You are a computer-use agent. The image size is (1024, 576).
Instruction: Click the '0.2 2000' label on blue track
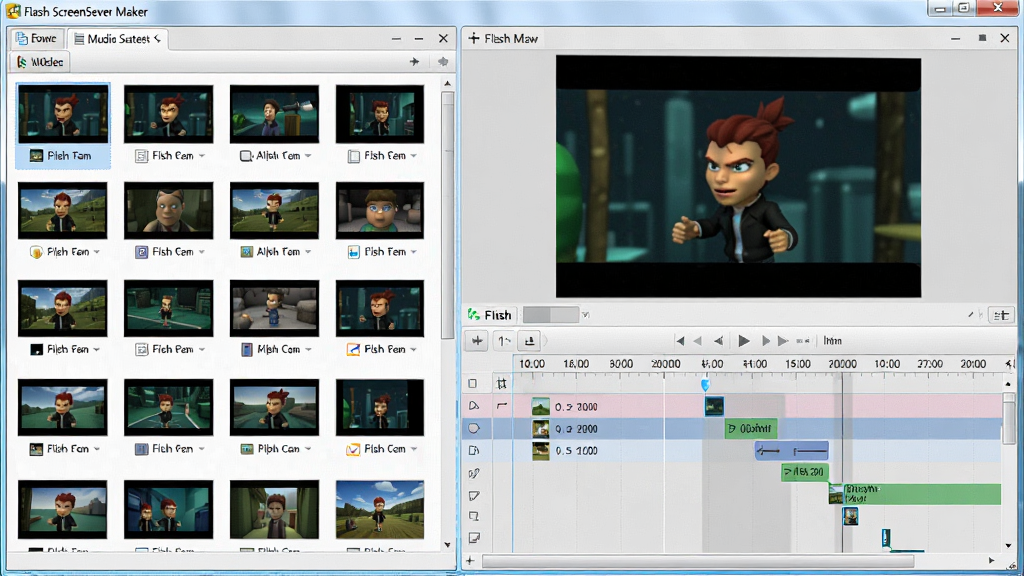pyautogui.click(x=576, y=429)
